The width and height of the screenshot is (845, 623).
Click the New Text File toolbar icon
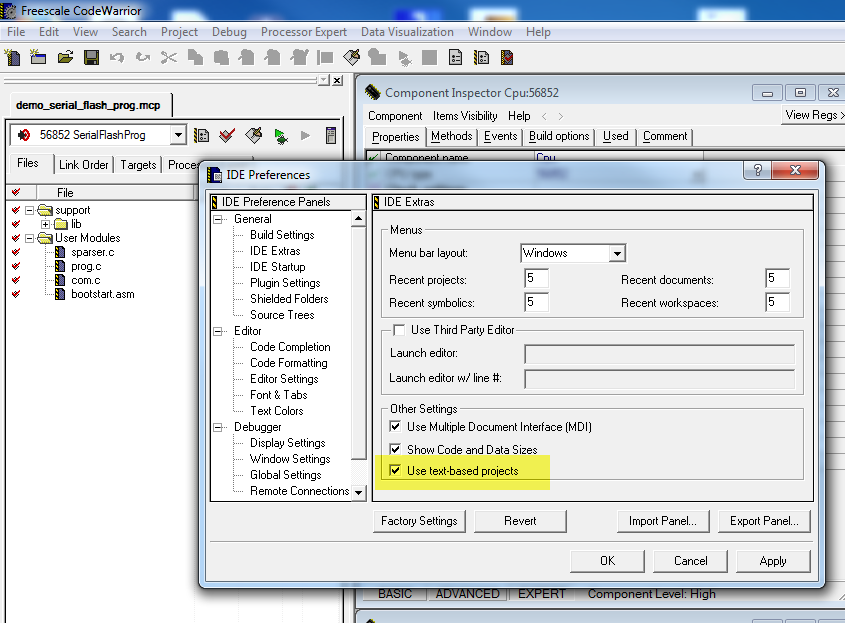coord(12,57)
